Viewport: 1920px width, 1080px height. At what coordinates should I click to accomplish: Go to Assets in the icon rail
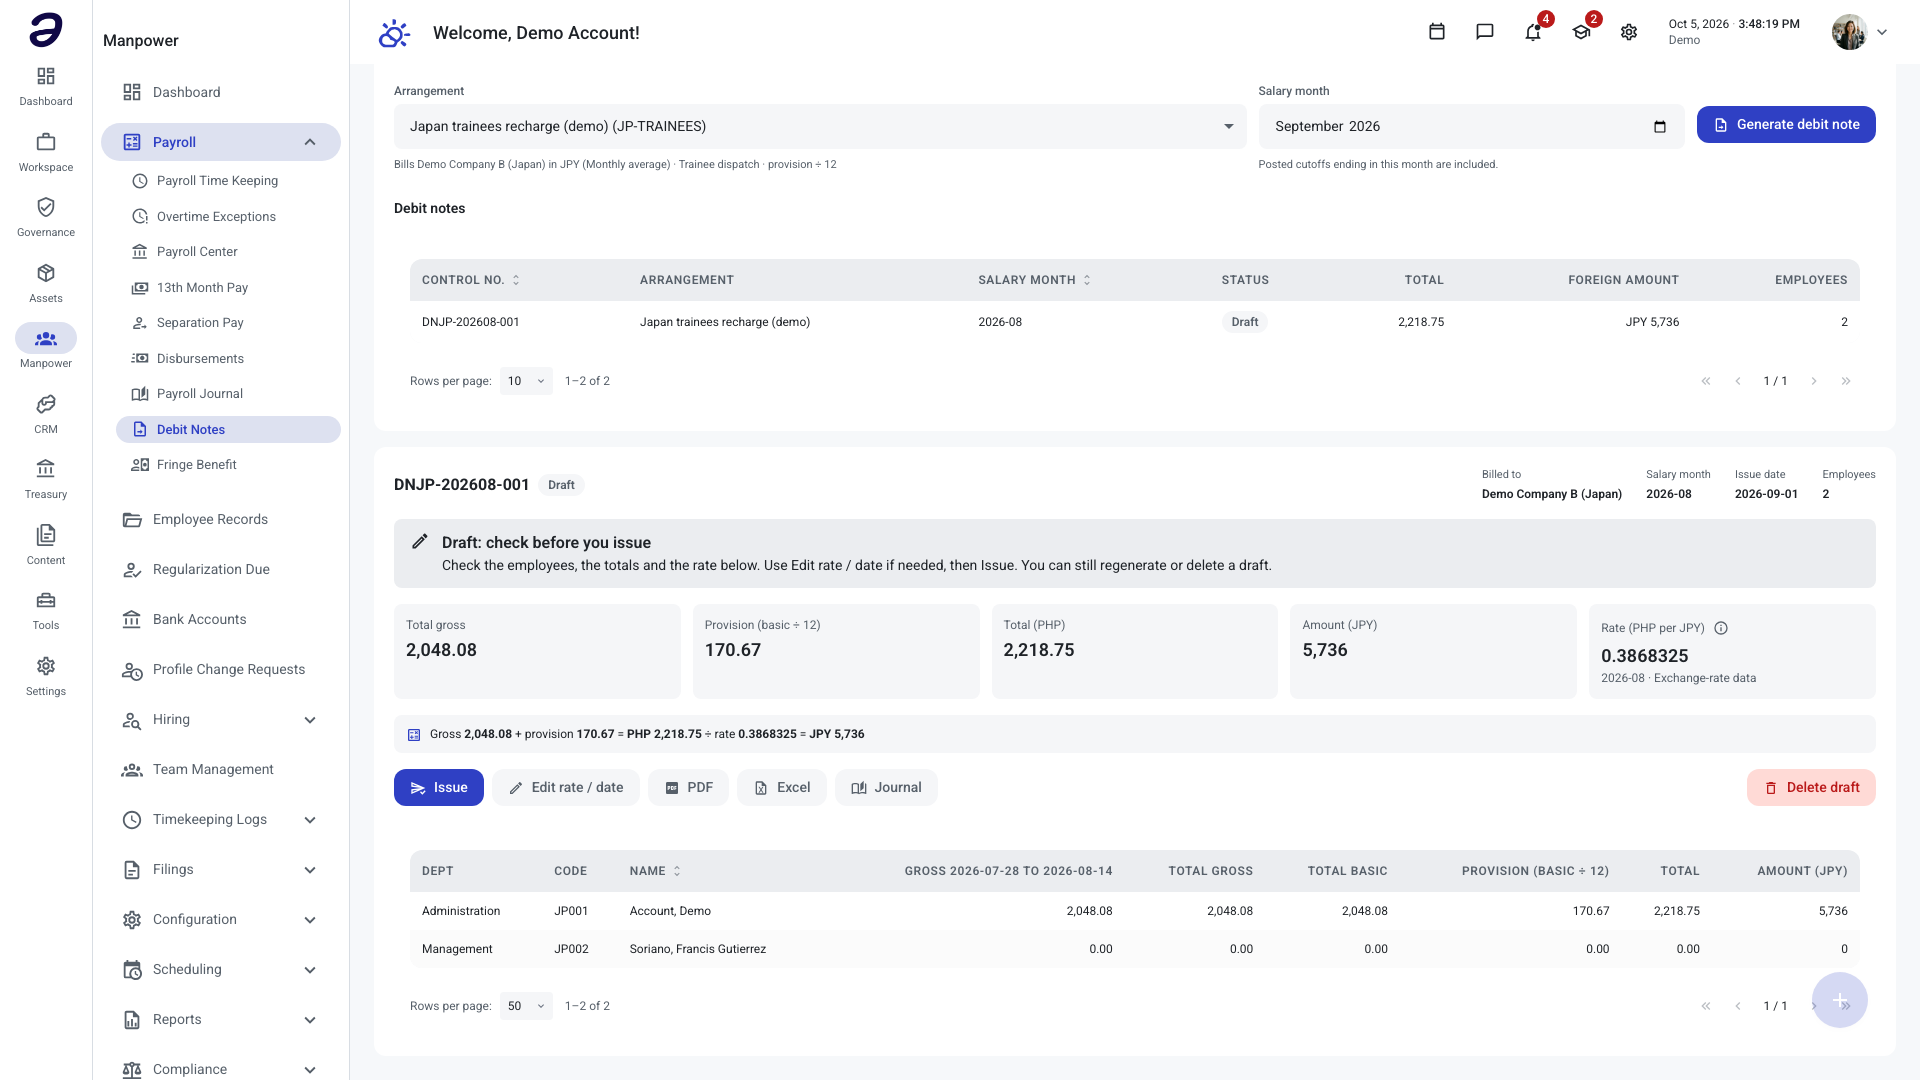[x=46, y=283]
